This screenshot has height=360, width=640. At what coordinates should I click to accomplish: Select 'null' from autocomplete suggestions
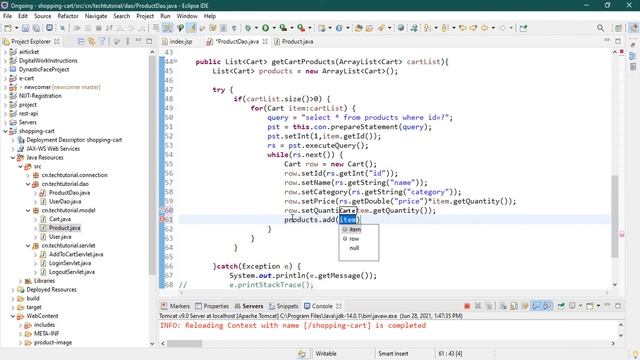pos(354,248)
